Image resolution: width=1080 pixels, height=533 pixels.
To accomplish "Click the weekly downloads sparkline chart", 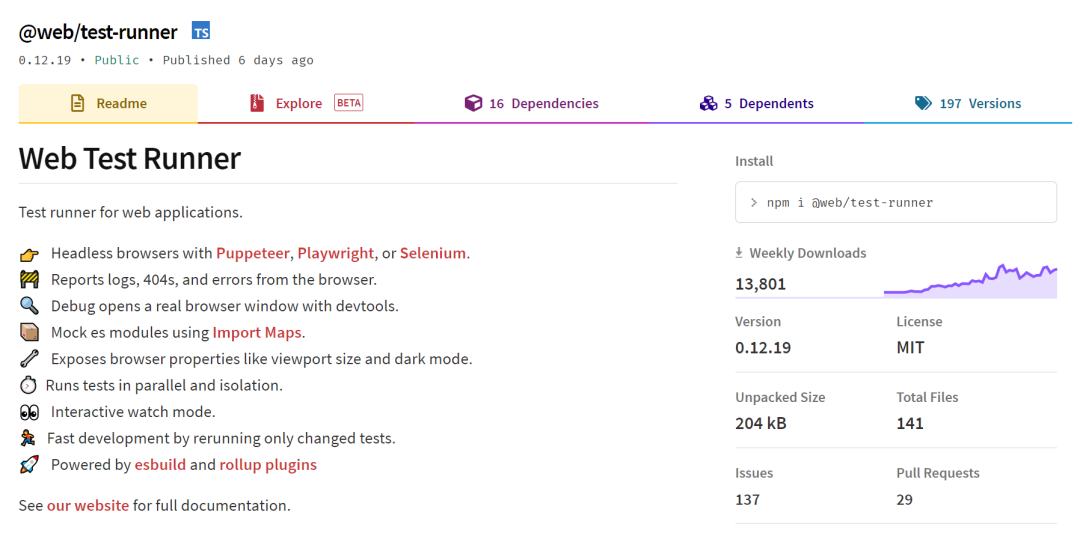I will pyautogui.click(x=970, y=280).
